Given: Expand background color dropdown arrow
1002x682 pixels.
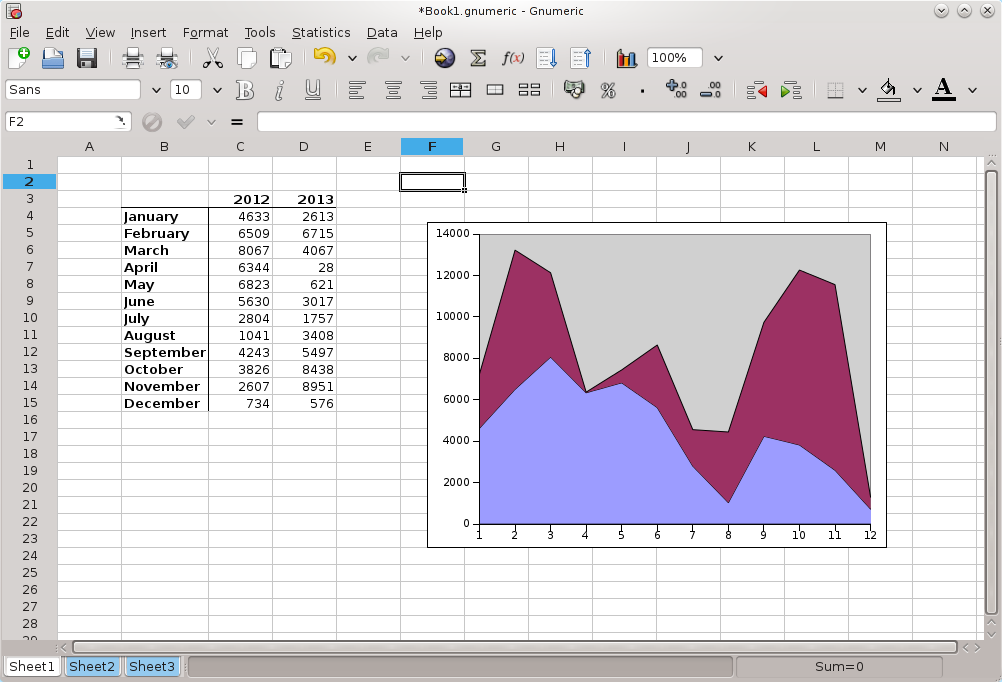Looking at the screenshot, I should pos(918,90).
